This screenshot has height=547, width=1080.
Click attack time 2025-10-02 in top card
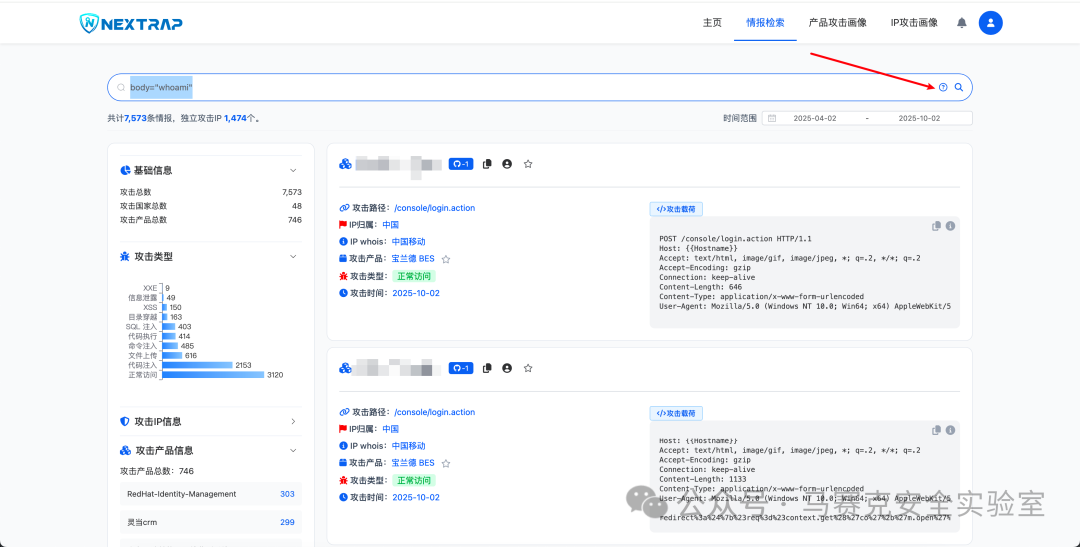pyautogui.click(x=416, y=293)
